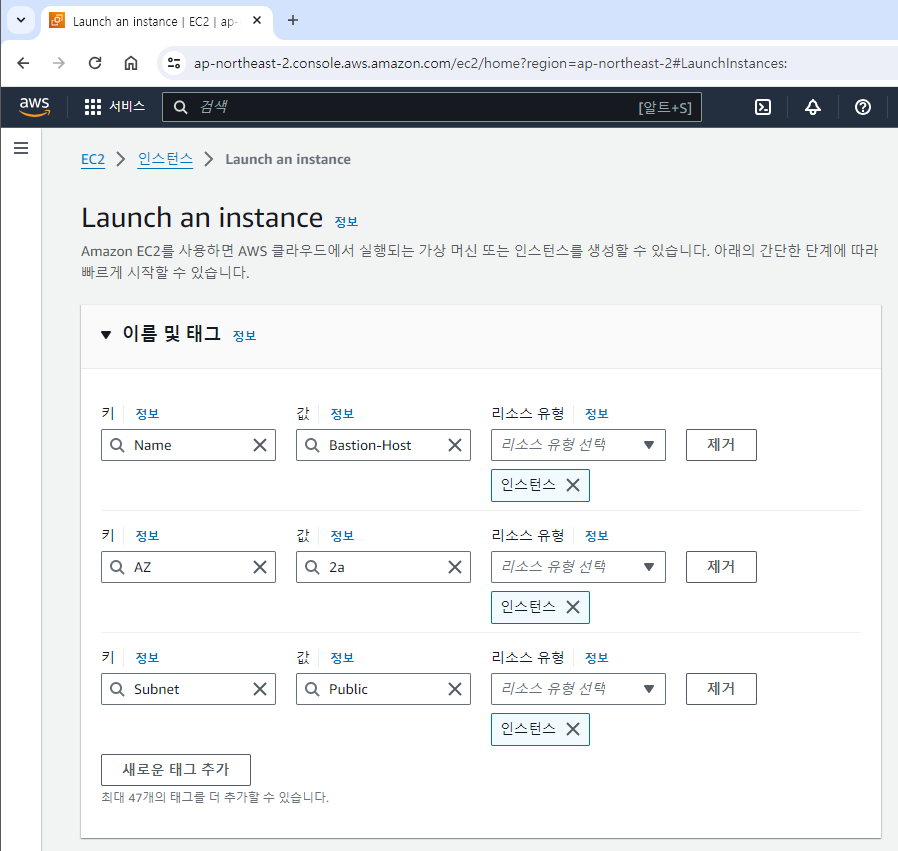
Task: Click the AZ key input field
Action: pos(188,567)
